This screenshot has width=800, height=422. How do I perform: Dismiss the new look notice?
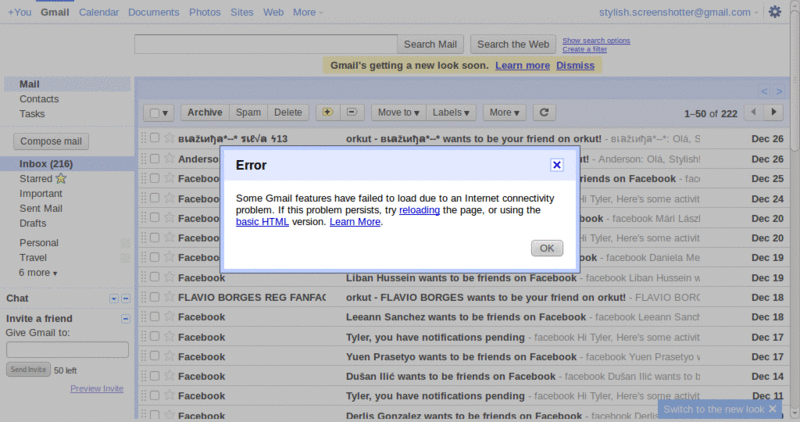click(x=575, y=65)
